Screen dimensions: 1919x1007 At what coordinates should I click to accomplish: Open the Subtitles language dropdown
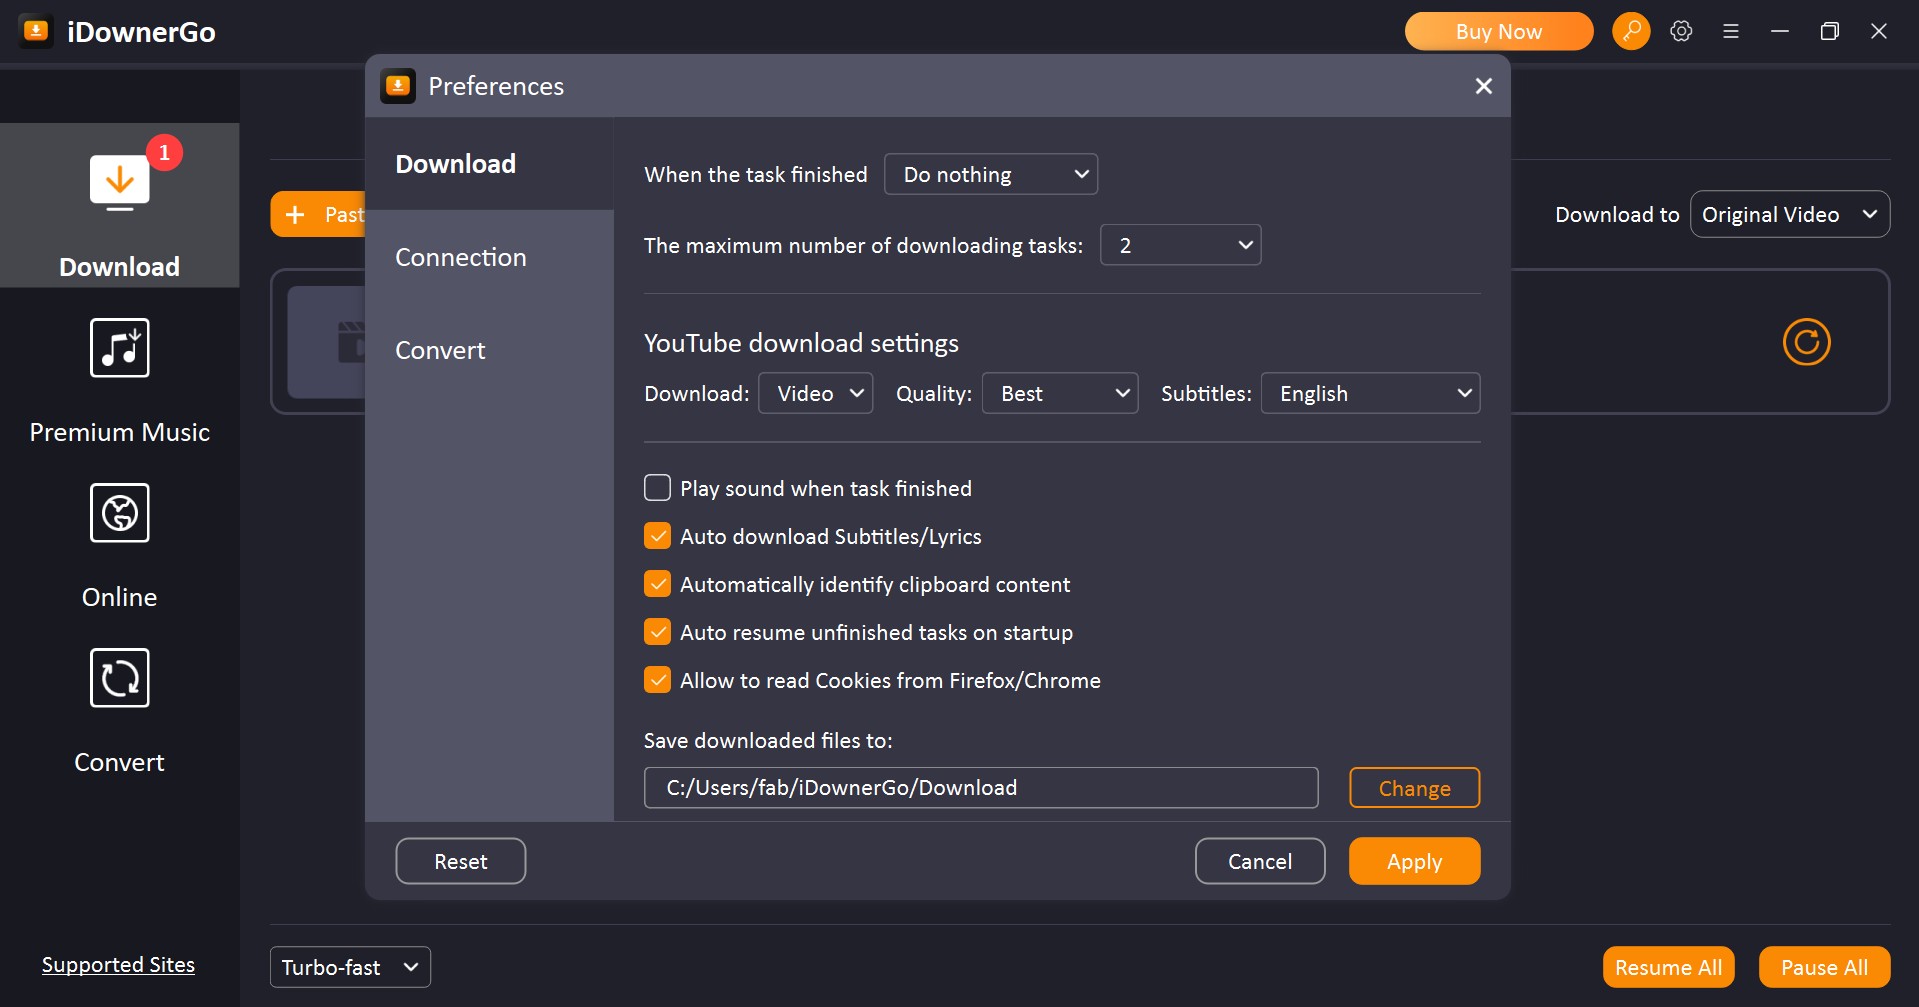[1369, 393]
